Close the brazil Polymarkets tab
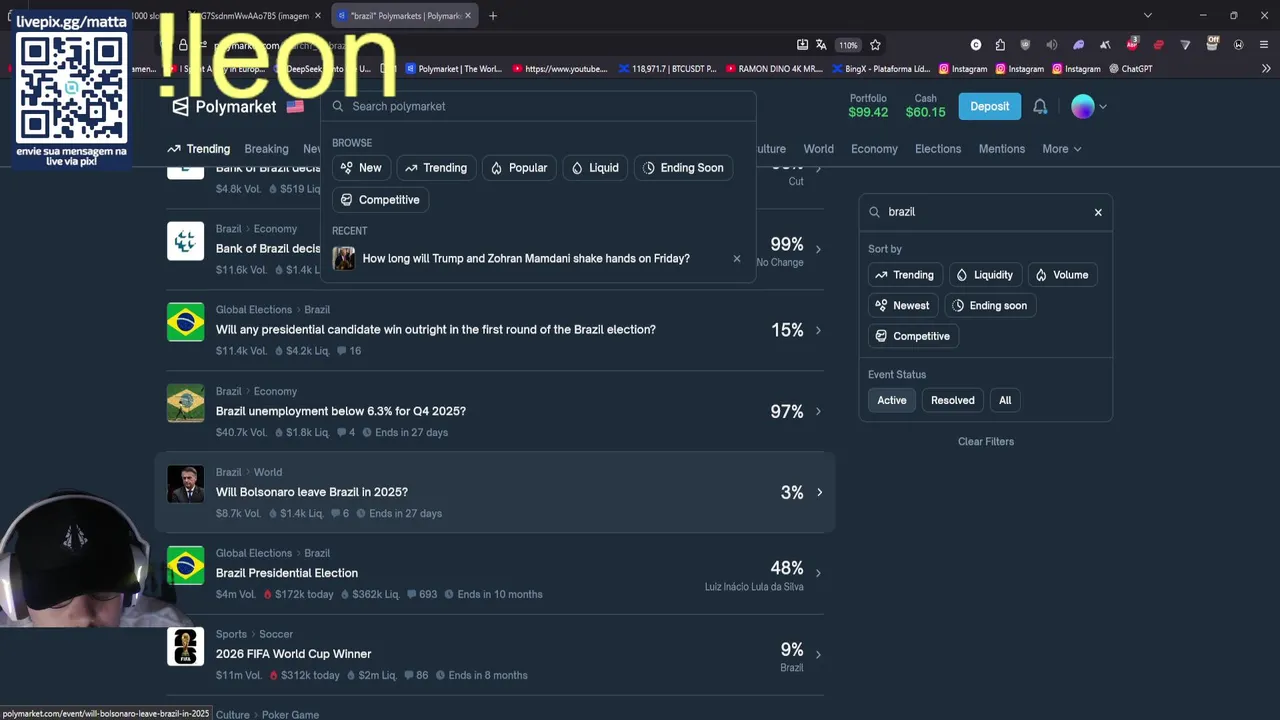Image resolution: width=1280 pixels, height=720 pixels. pos(467,15)
